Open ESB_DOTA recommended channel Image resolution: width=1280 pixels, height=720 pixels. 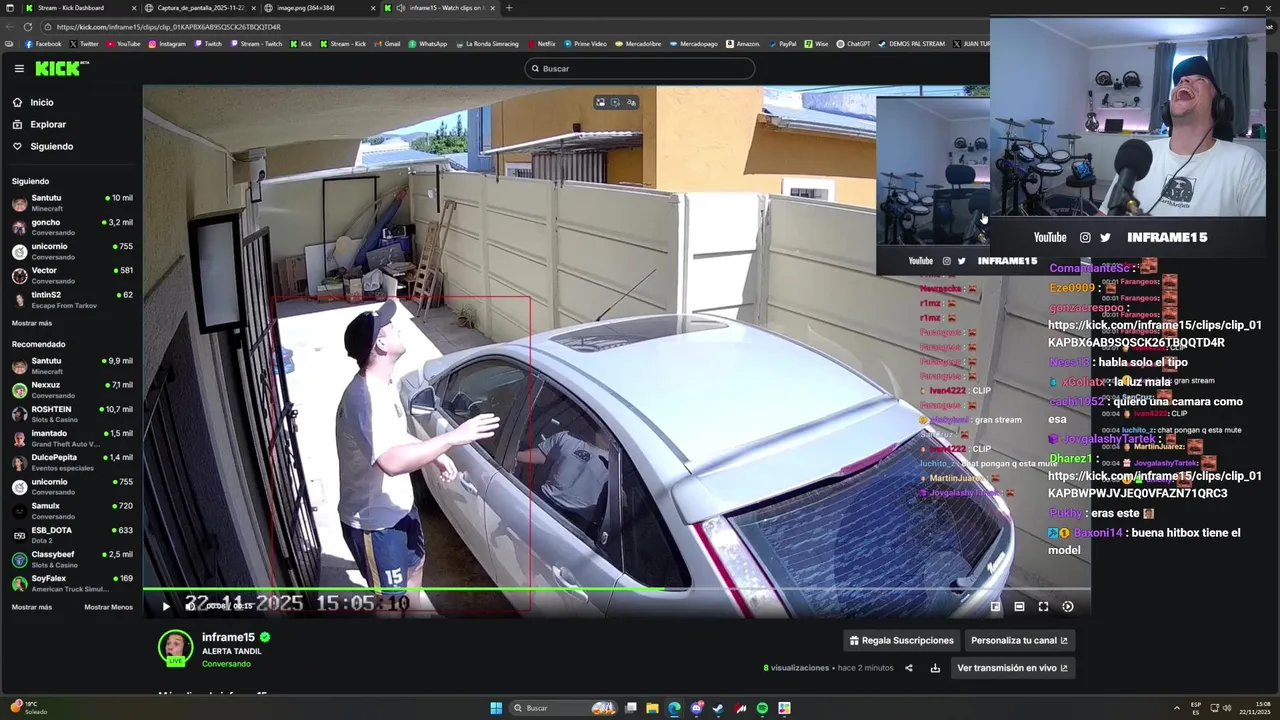coord(71,534)
